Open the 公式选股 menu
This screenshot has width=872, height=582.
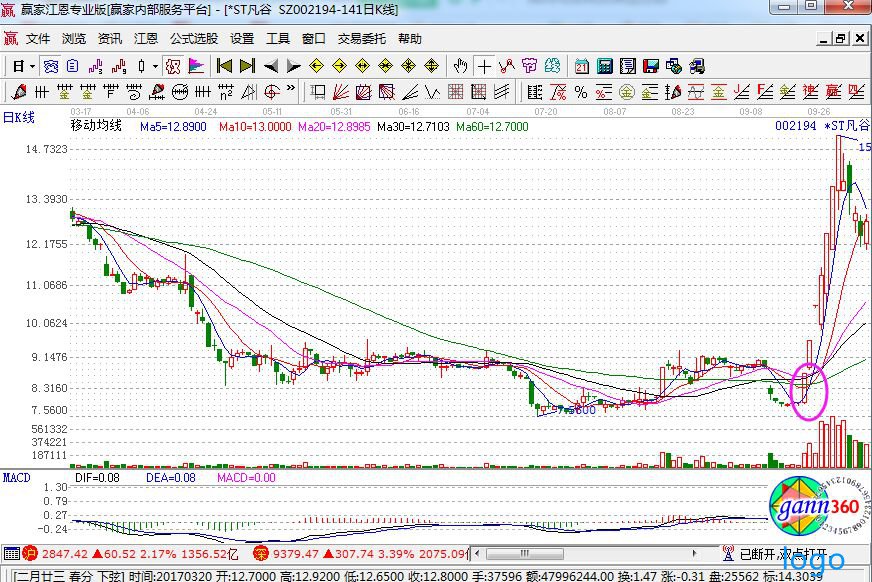193,39
